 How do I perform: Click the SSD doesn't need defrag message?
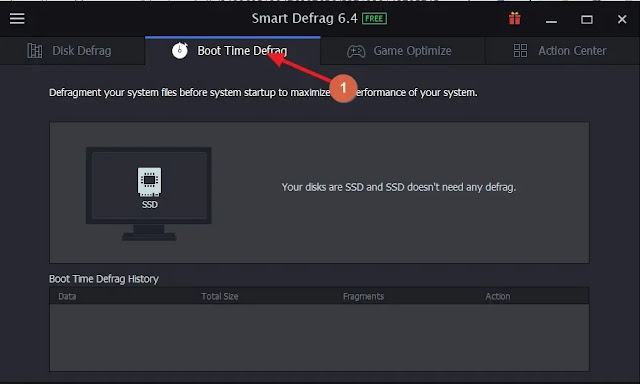[x=399, y=187]
